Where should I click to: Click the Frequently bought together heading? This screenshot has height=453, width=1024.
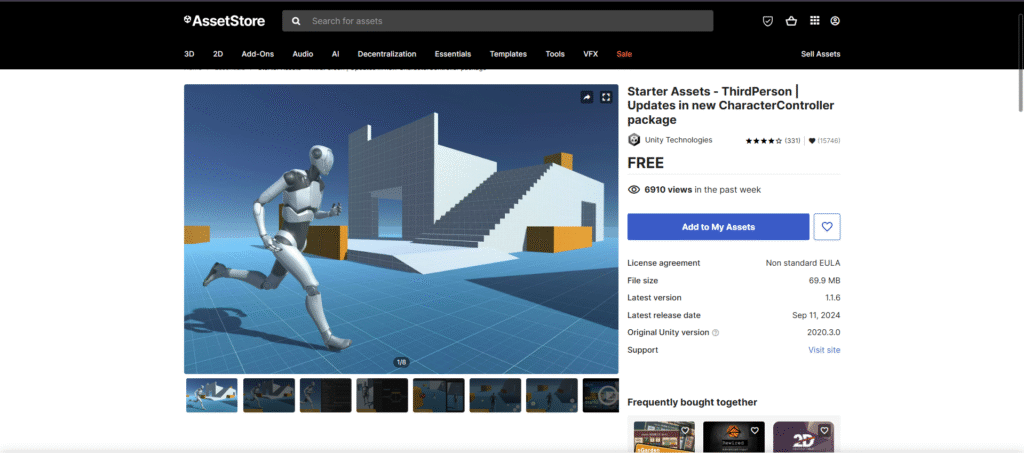(692, 402)
